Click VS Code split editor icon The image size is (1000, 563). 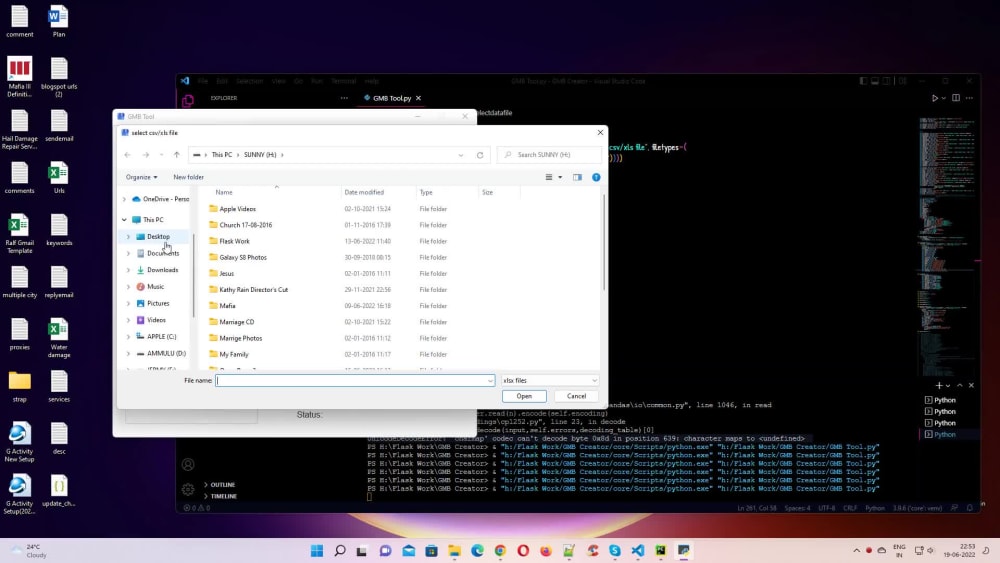[955, 98]
